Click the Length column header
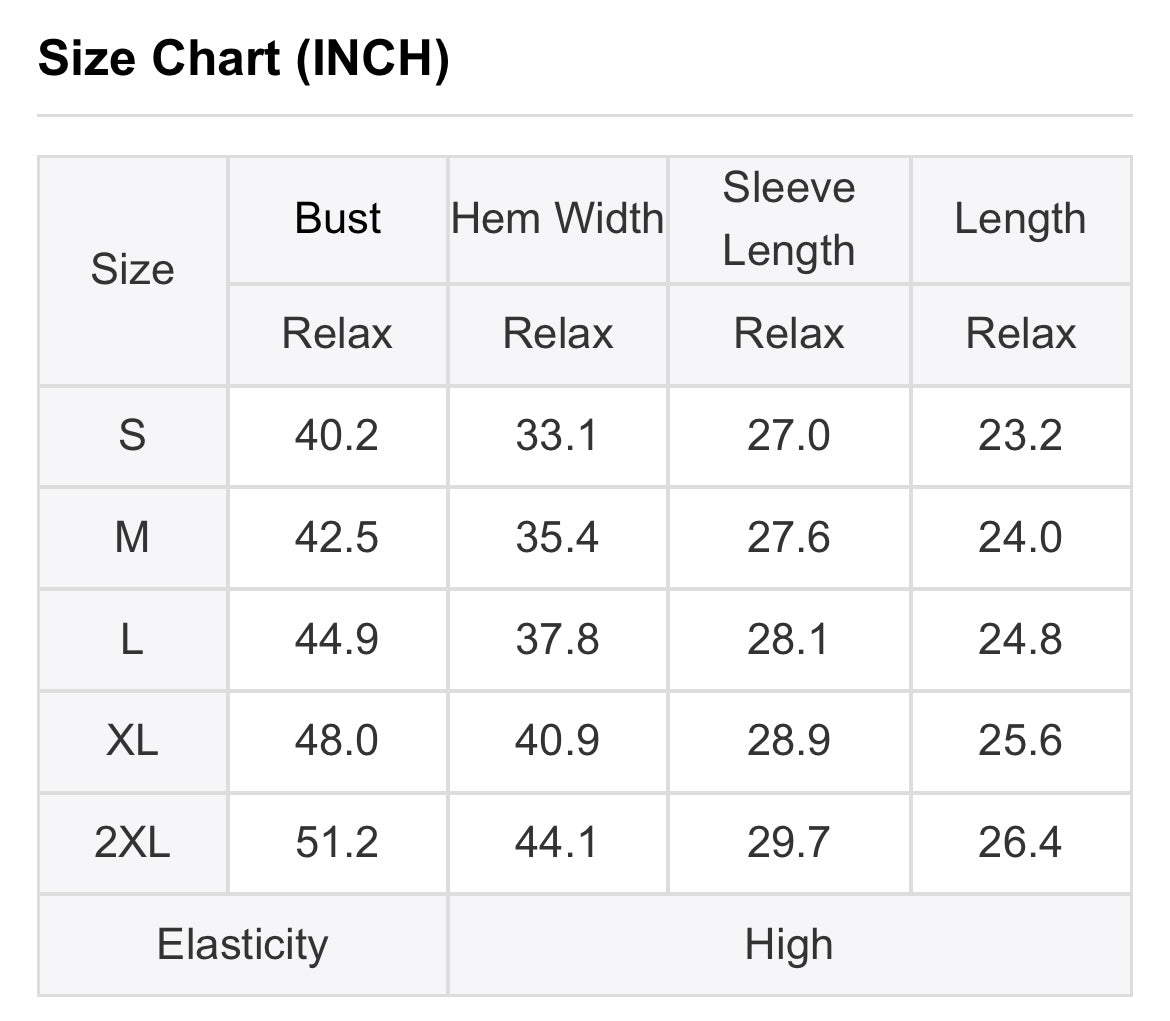Image resolution: width=1170 pixels, height=1021 pixels. [x=1020, y=219]
